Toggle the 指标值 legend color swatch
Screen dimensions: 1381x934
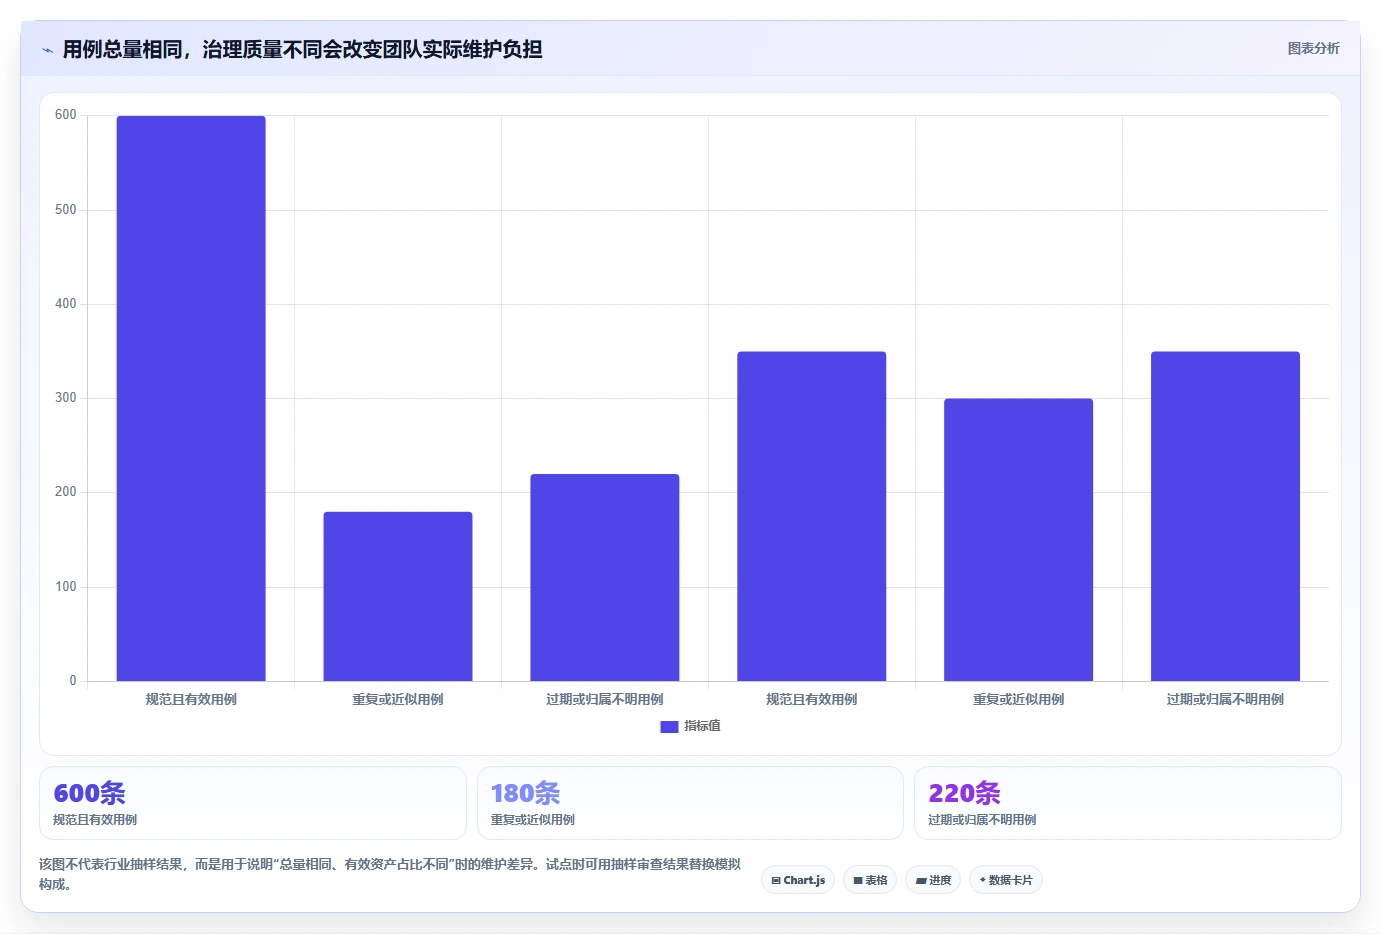669,727
